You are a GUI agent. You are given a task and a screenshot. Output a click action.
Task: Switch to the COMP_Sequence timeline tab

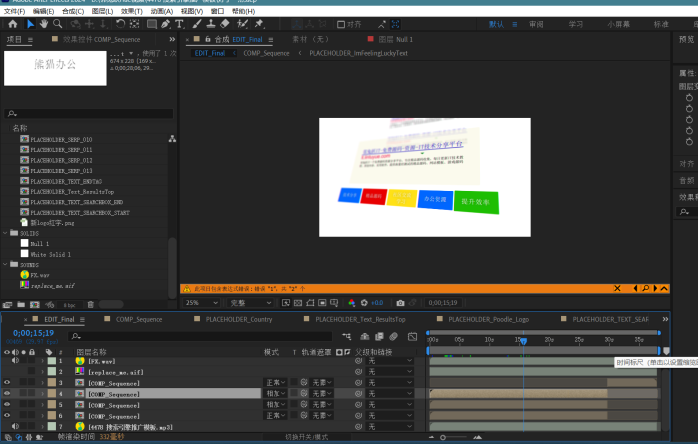pyautogui.click(x=139, y=320)
